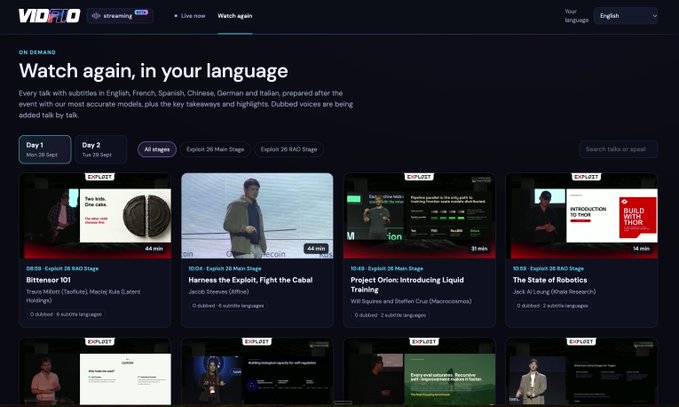Click Harness the Exploit, Fight the Cabal title
This screenshot has width=679, height=407.
(x=250, y=280)
